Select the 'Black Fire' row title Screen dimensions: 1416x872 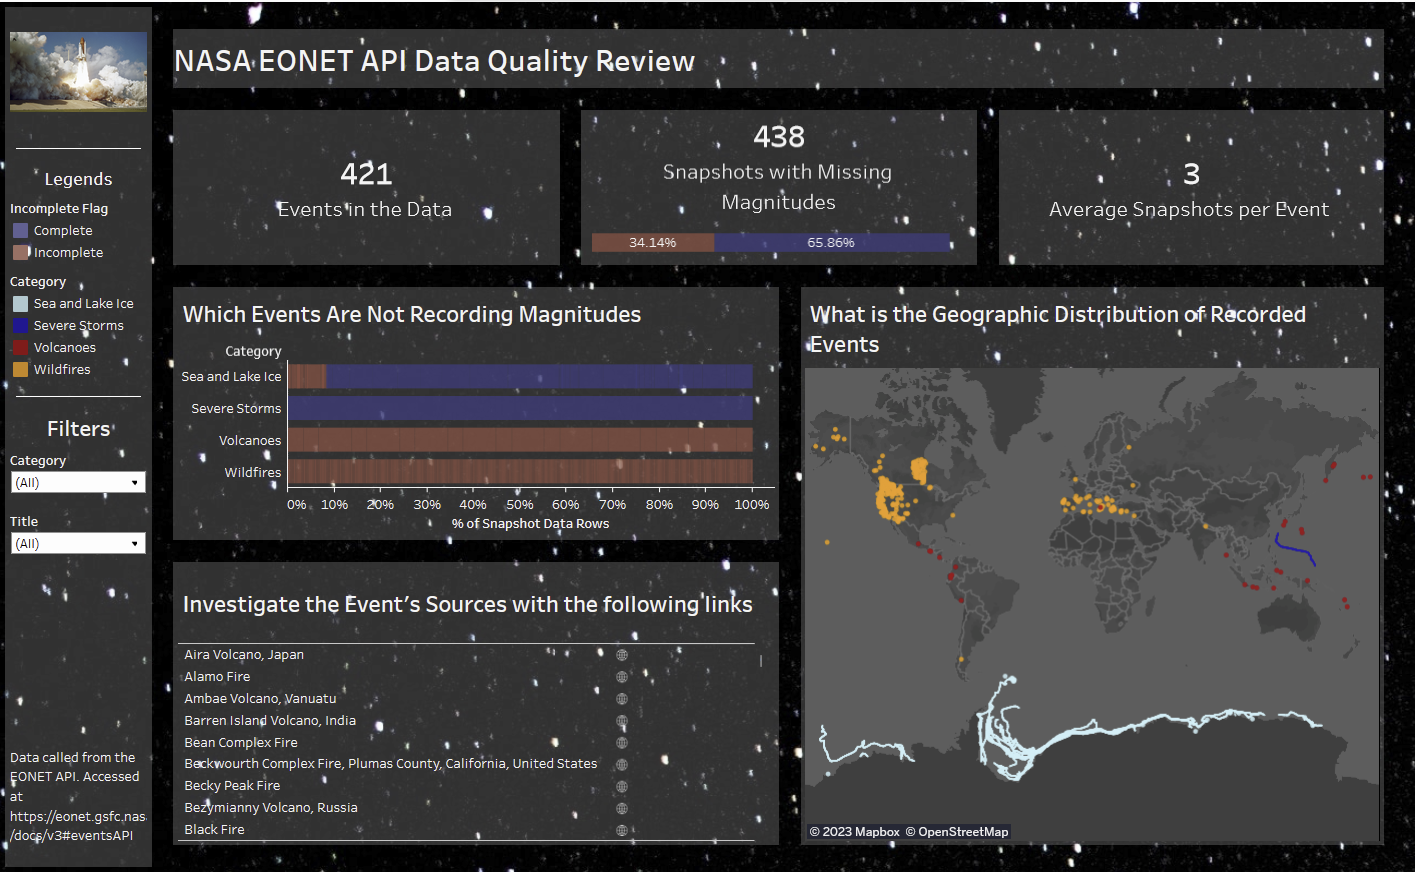click(214, 830)
